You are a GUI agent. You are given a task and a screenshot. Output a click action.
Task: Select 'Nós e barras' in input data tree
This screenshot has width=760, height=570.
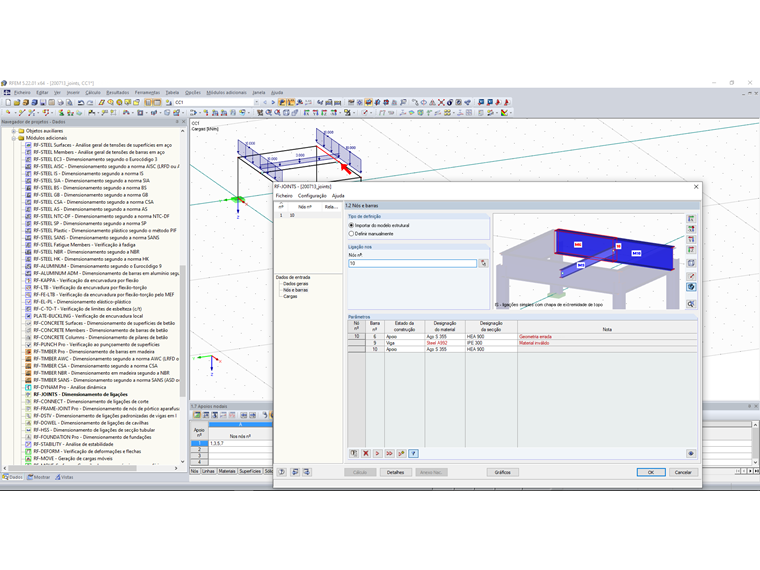(296, 290)
